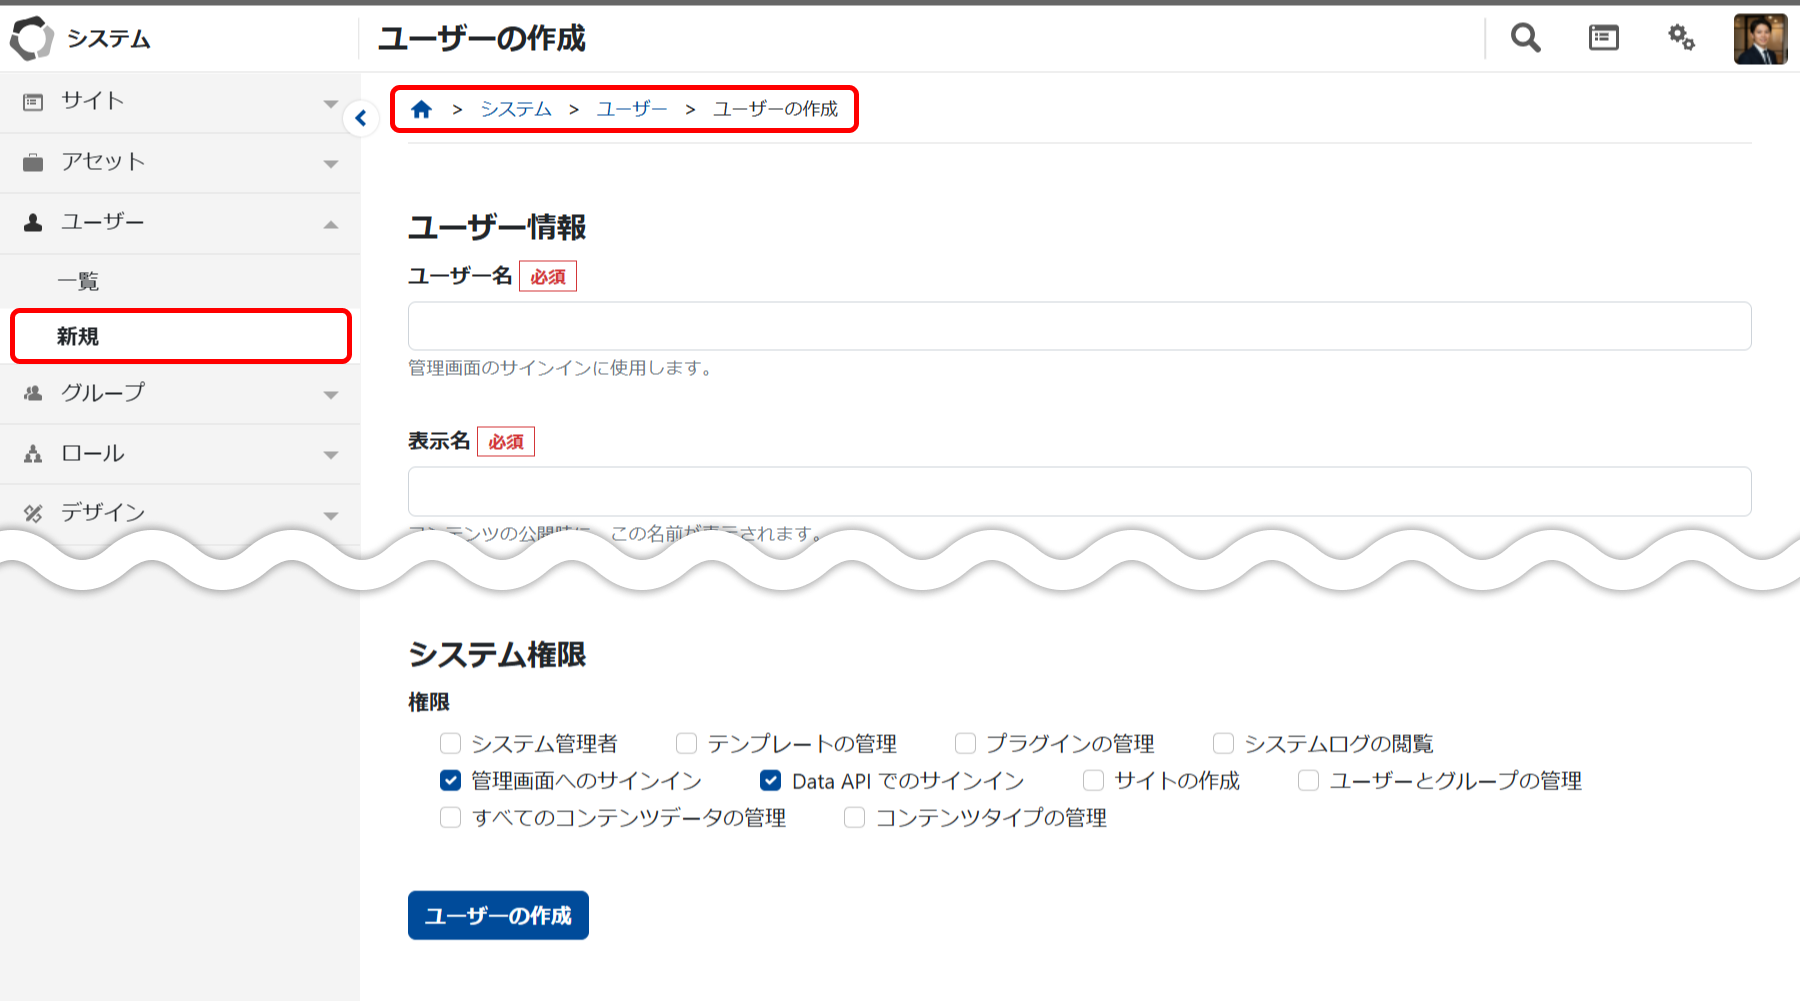This screenshot has width=1800, height=1001.
Task: Uncheck 管理画面へのサインイン permission
Action: tap(451, 780)
